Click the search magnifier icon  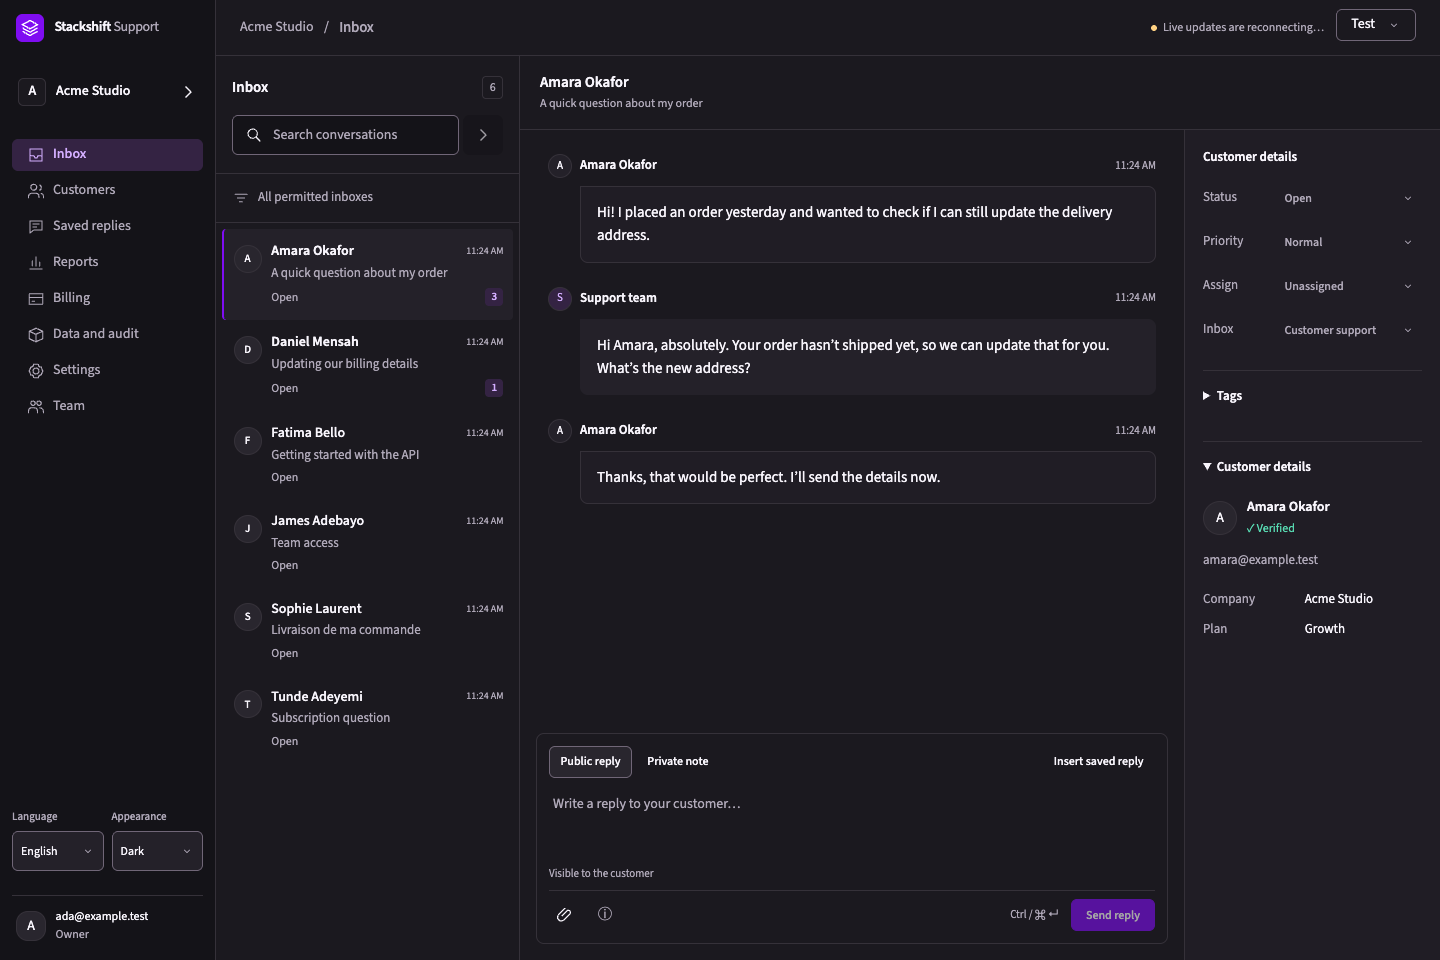[x=254, y=135]
